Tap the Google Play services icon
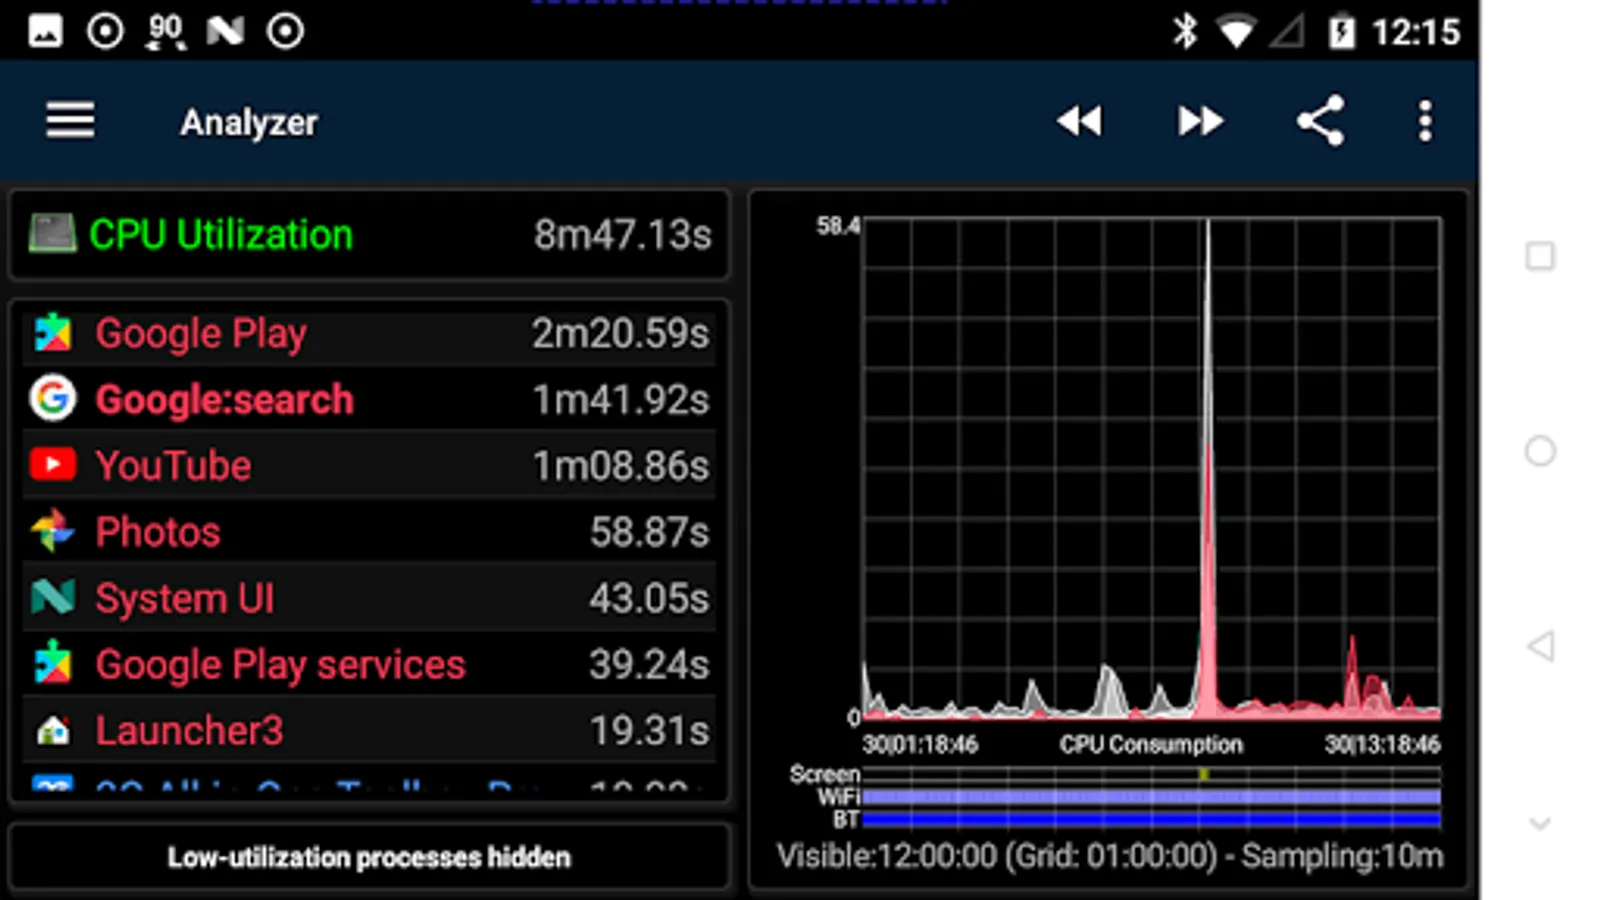The height and width of the screenshot is (900, 1600). [x=53, y=663]
